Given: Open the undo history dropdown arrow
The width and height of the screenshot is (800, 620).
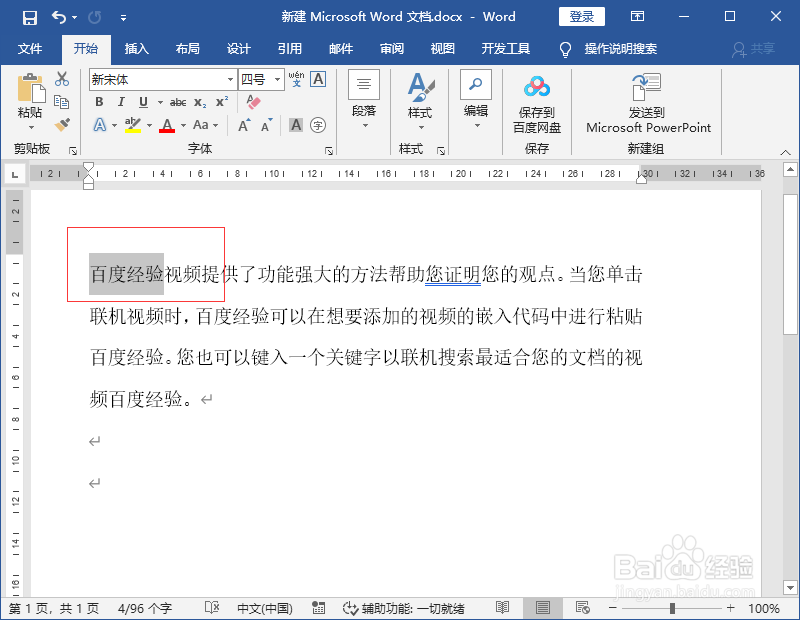Looking at the screenshot, I should [74, 17].
